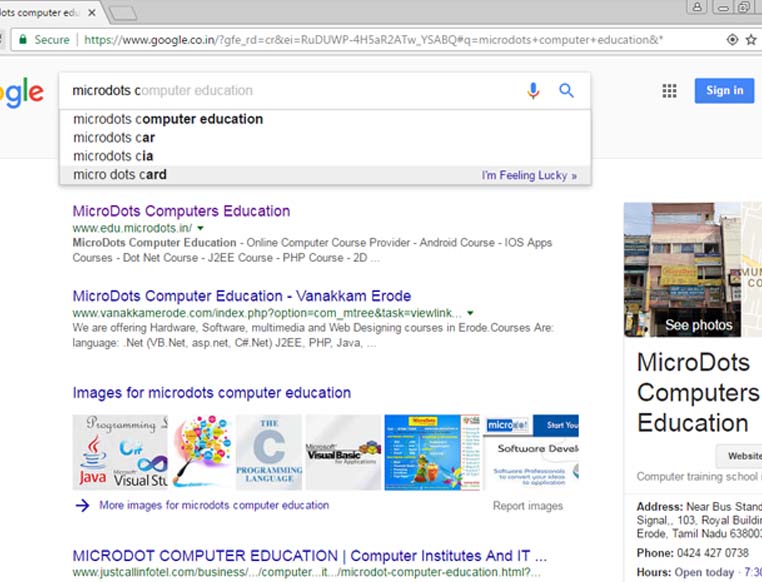This screenshot has width=762, height=582.
Task: Click the map thumbnail beside building photo
Action: [751, 270]
